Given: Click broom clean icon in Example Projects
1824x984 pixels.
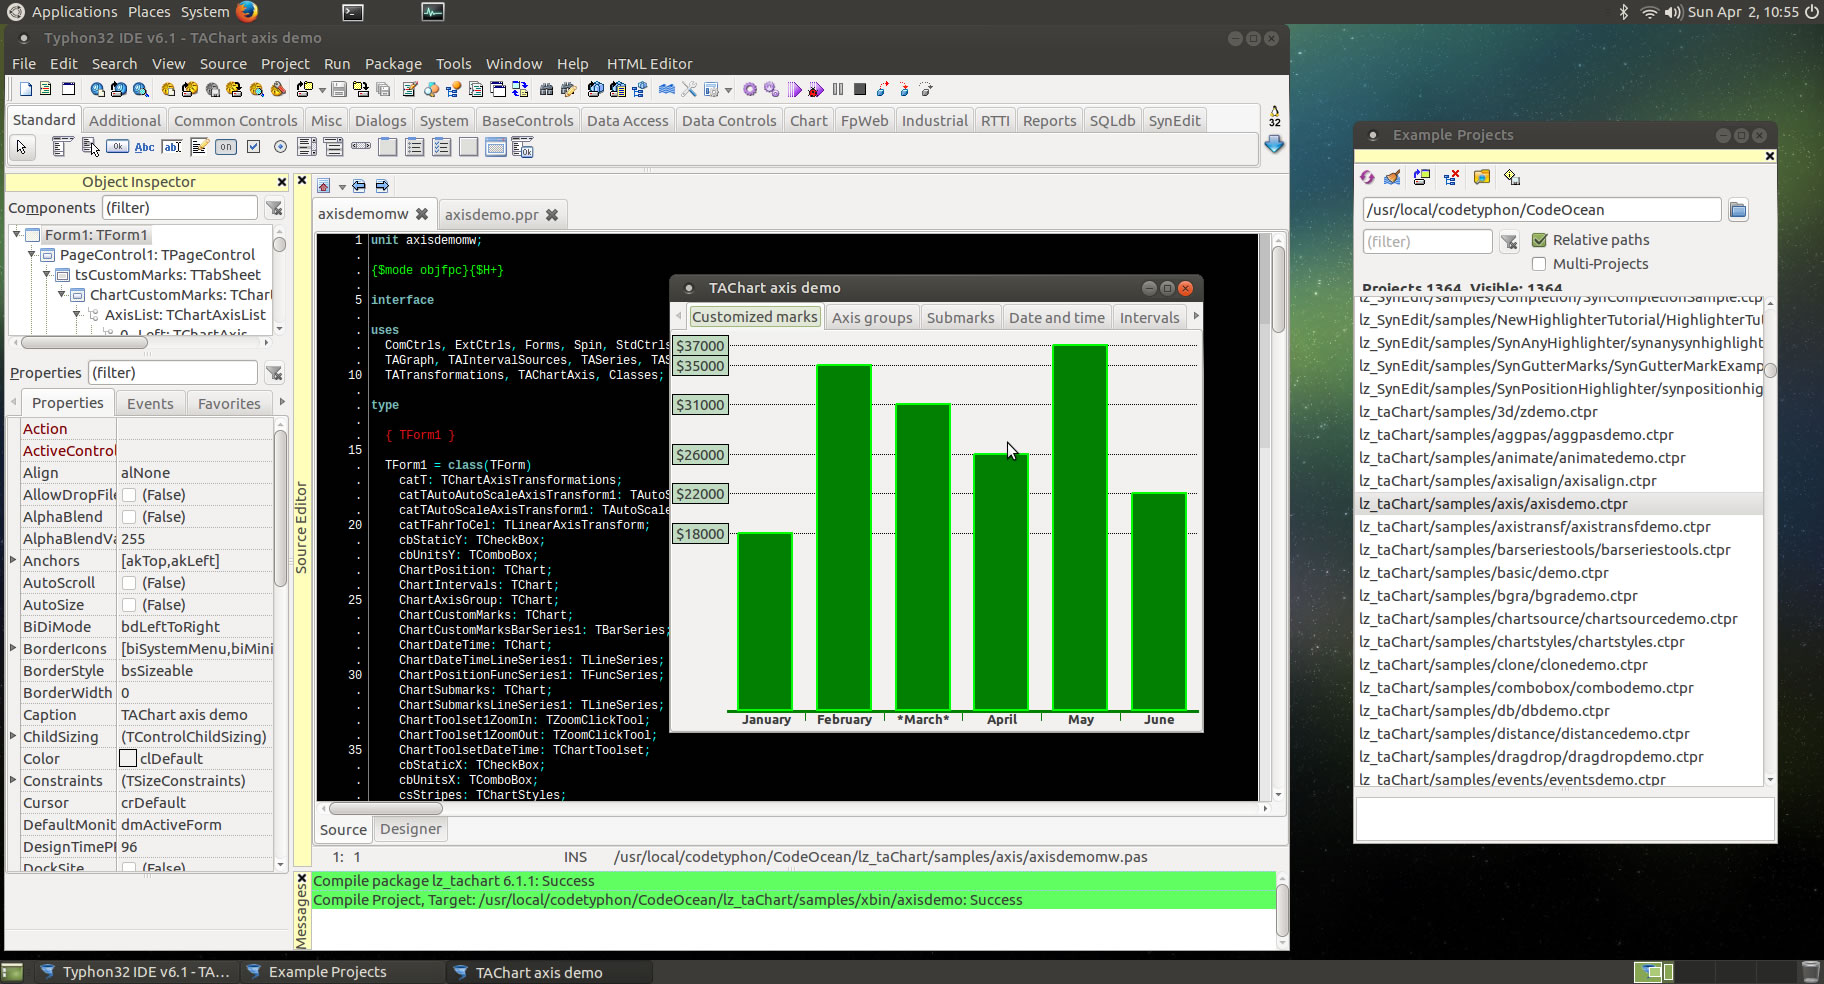Looking at the screenshot, I should pos(1392,178).
